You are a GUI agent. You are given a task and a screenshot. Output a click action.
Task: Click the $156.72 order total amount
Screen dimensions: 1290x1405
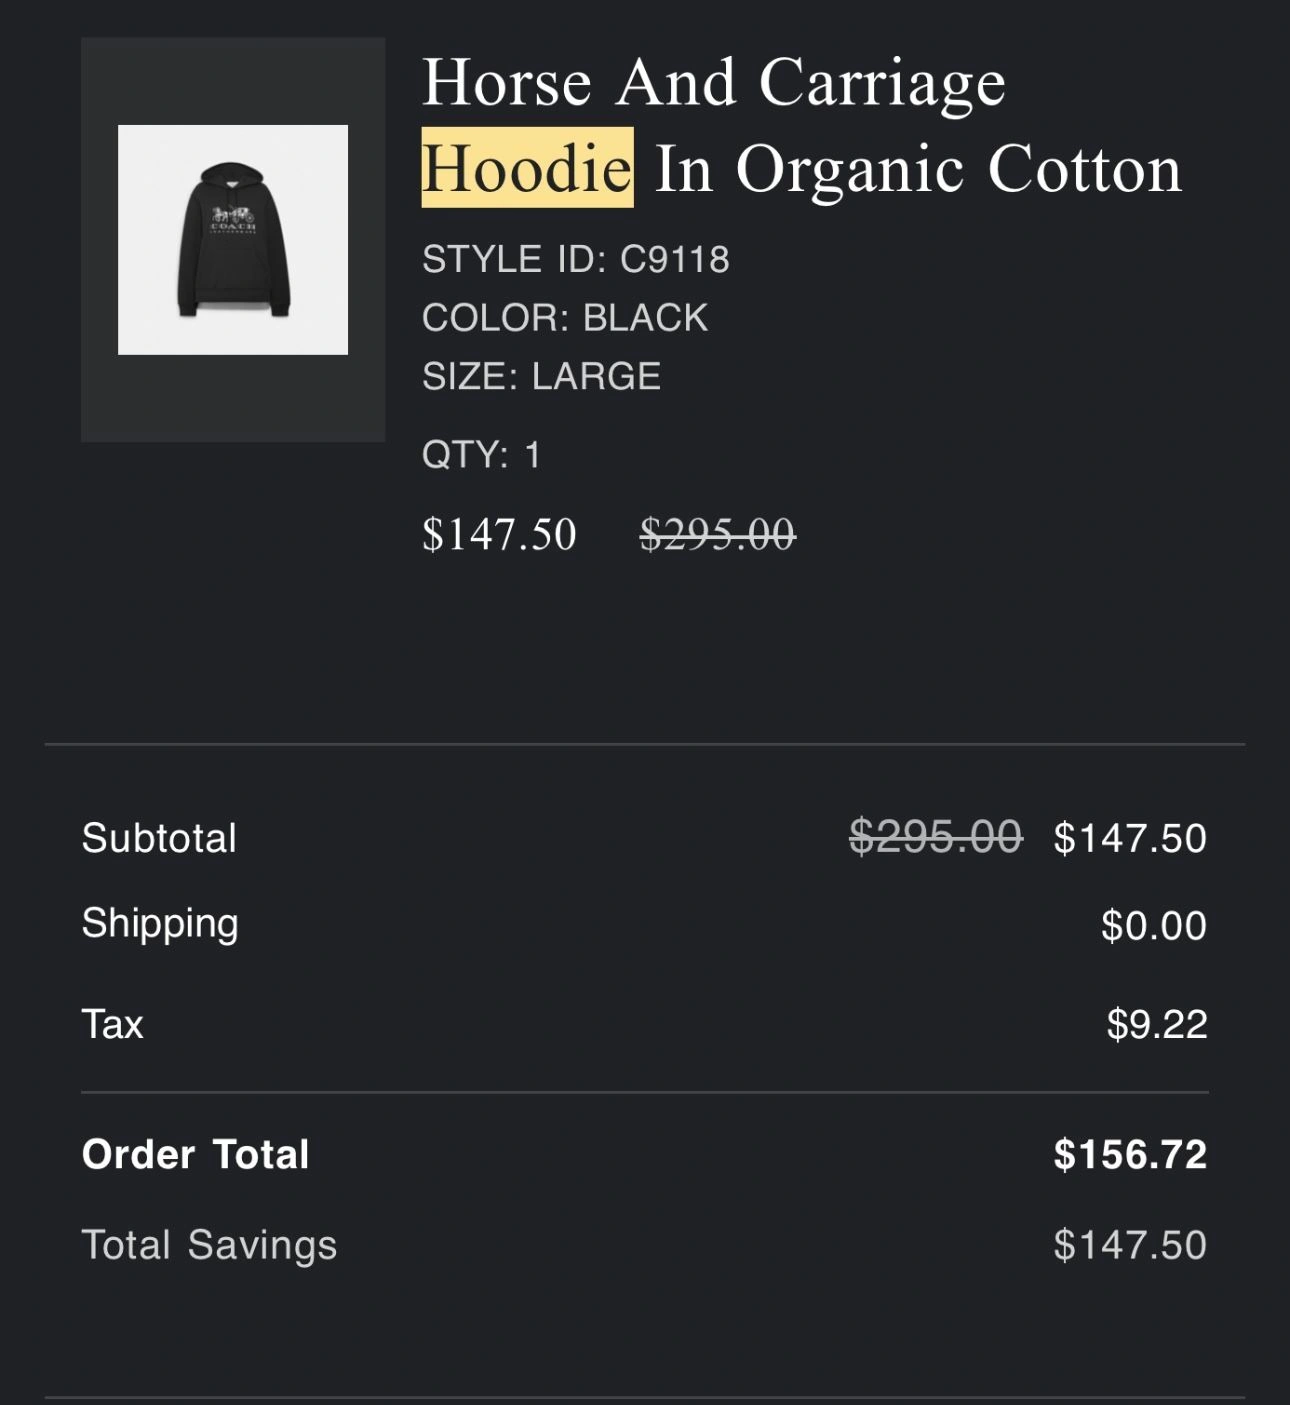point(1130,1155)
